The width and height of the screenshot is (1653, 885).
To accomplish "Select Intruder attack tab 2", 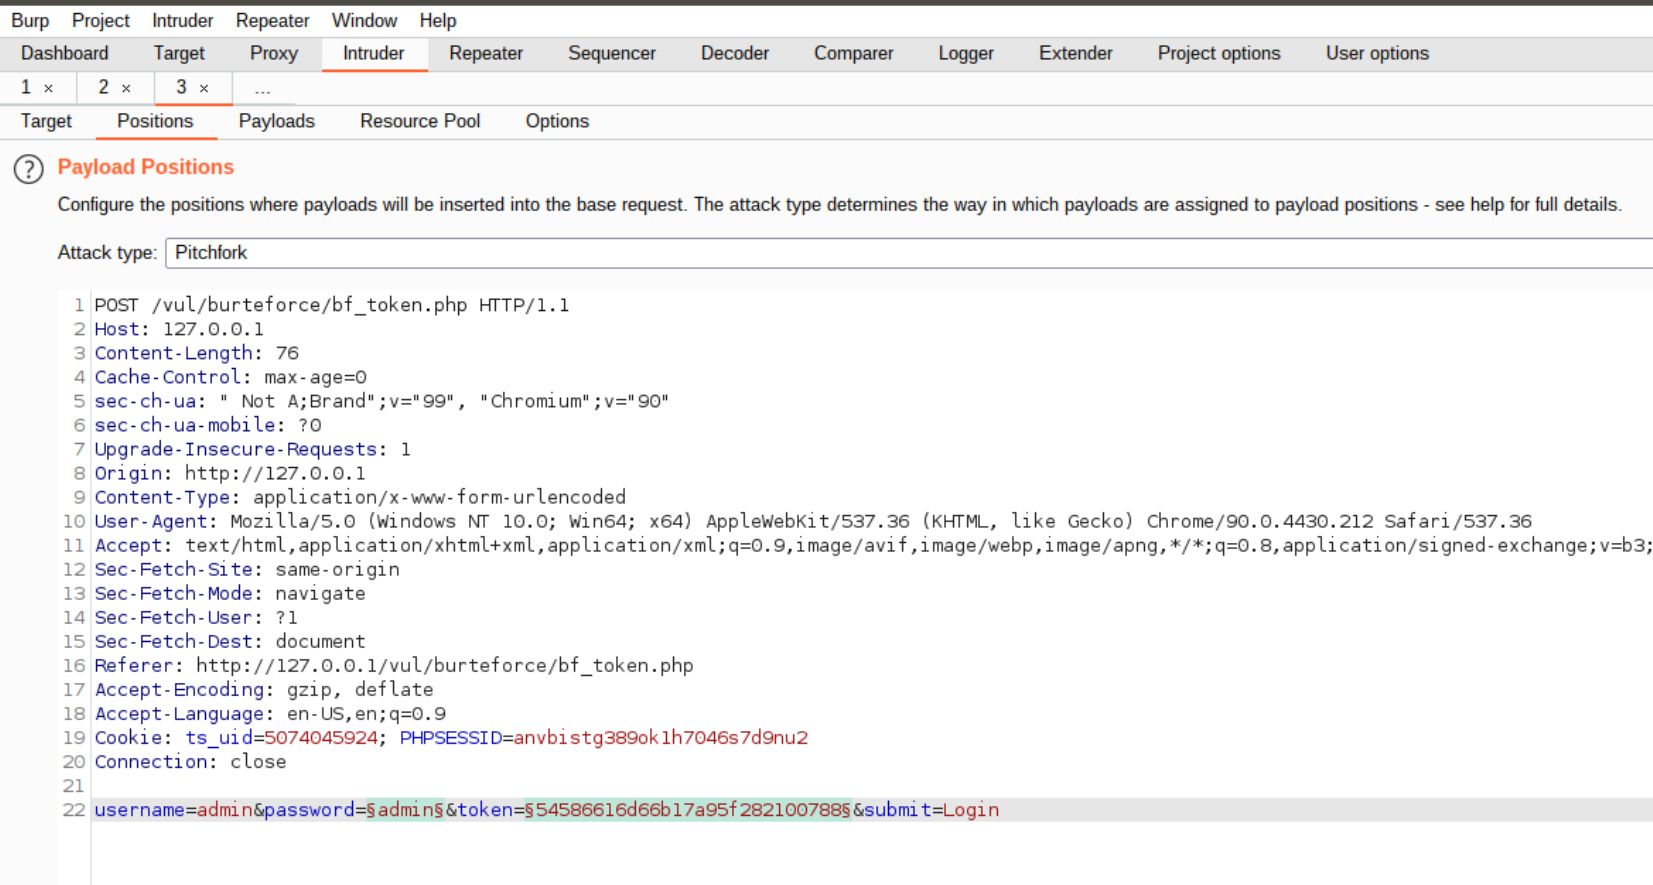I will pyautogui.click(x=103, y=88).
